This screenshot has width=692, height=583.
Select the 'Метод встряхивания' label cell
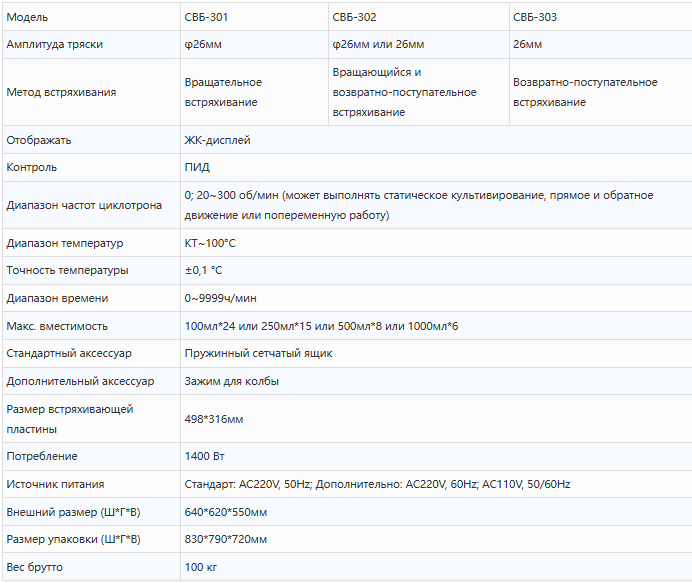tap(61, 92)
